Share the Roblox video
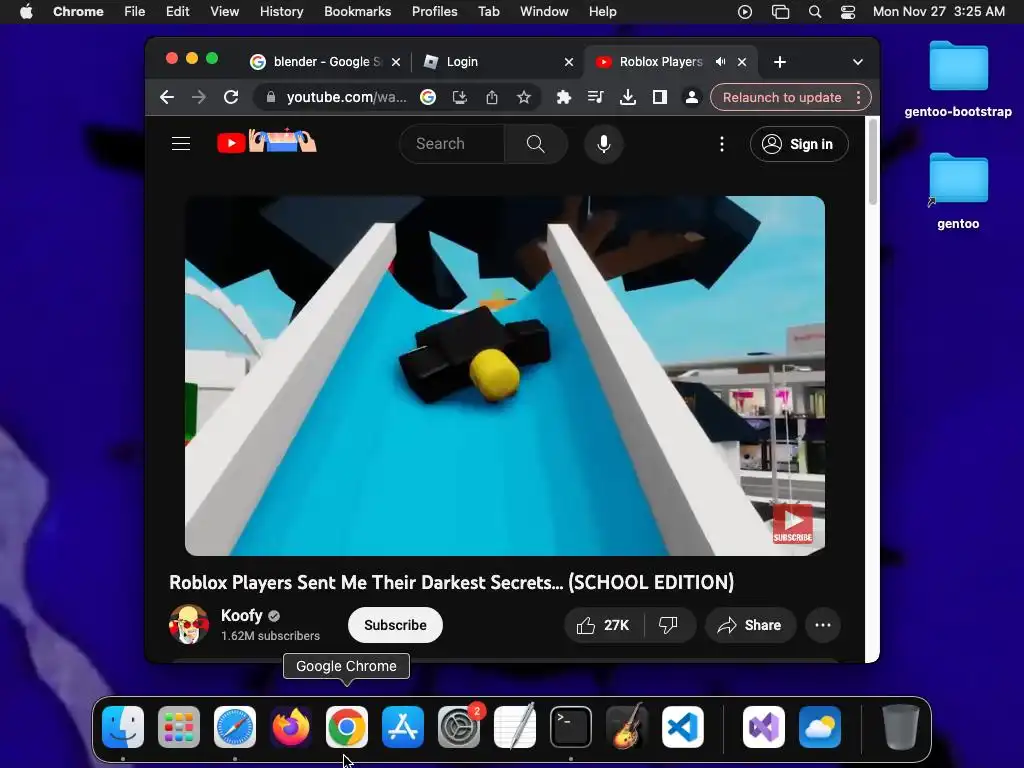The width and height of the screenshot is (1024, 768). [x=750, y=625]
